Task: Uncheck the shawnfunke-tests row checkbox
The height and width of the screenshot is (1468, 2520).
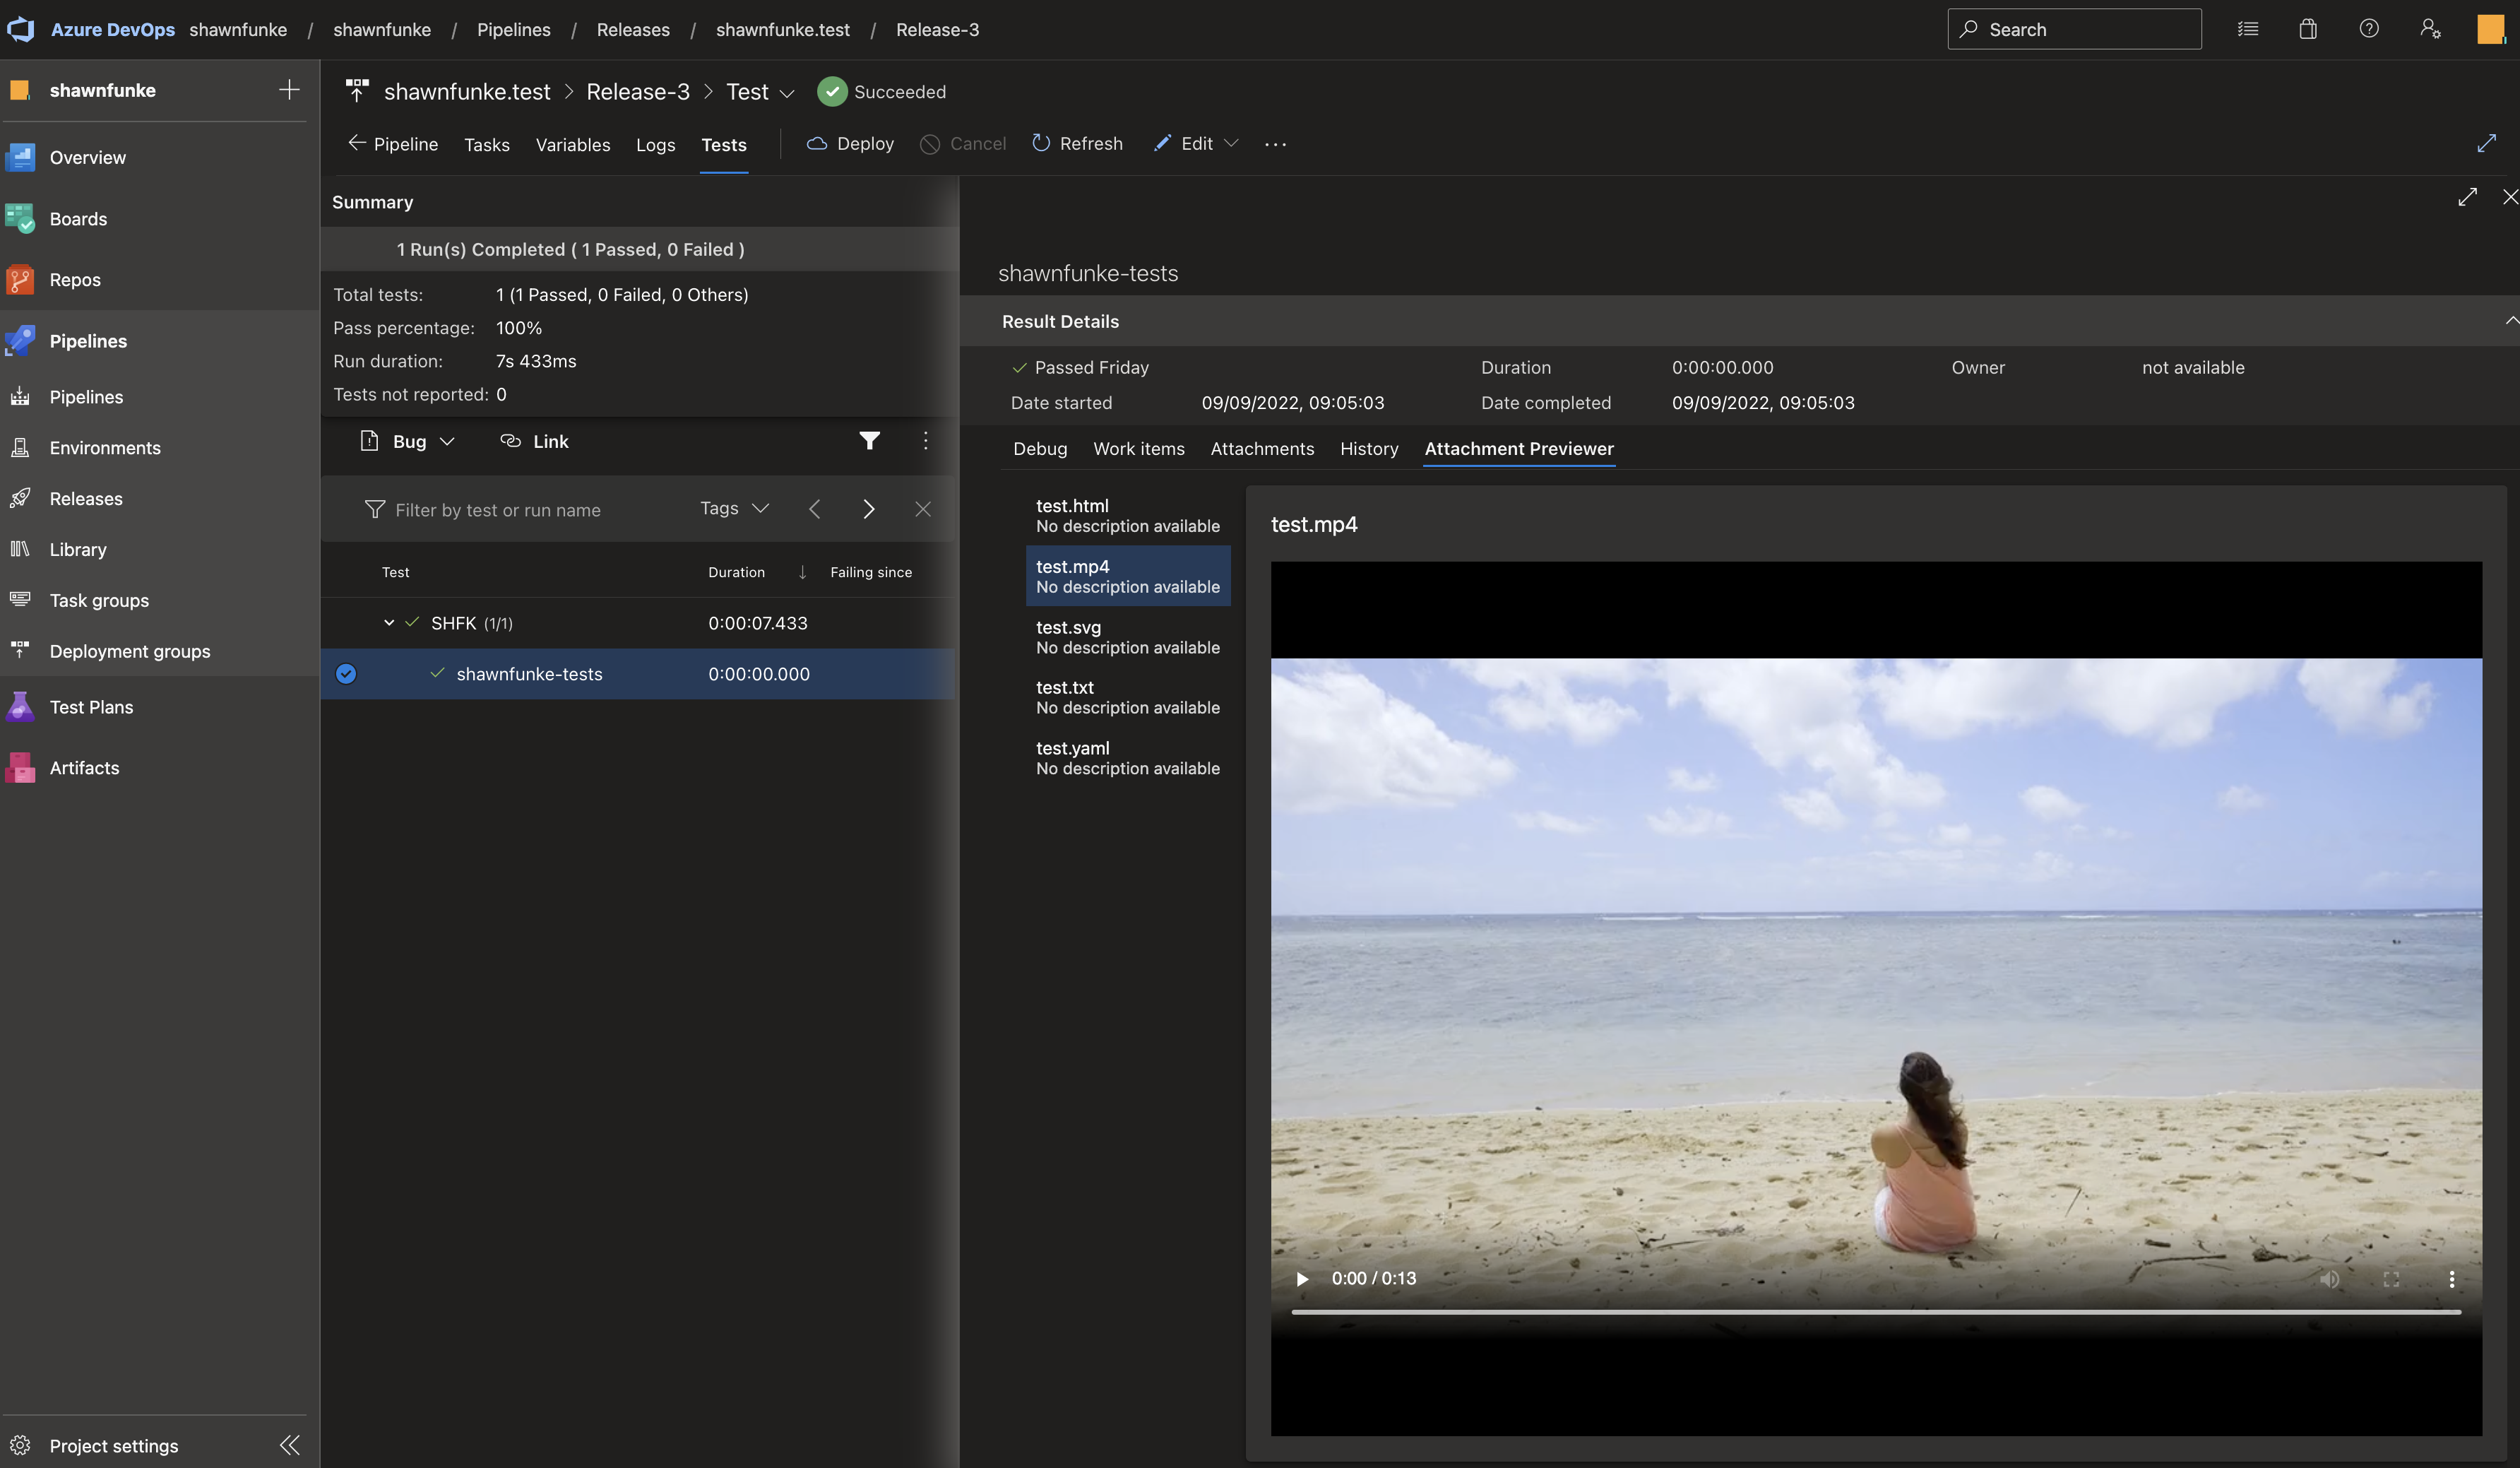Action: click(346, 674)
